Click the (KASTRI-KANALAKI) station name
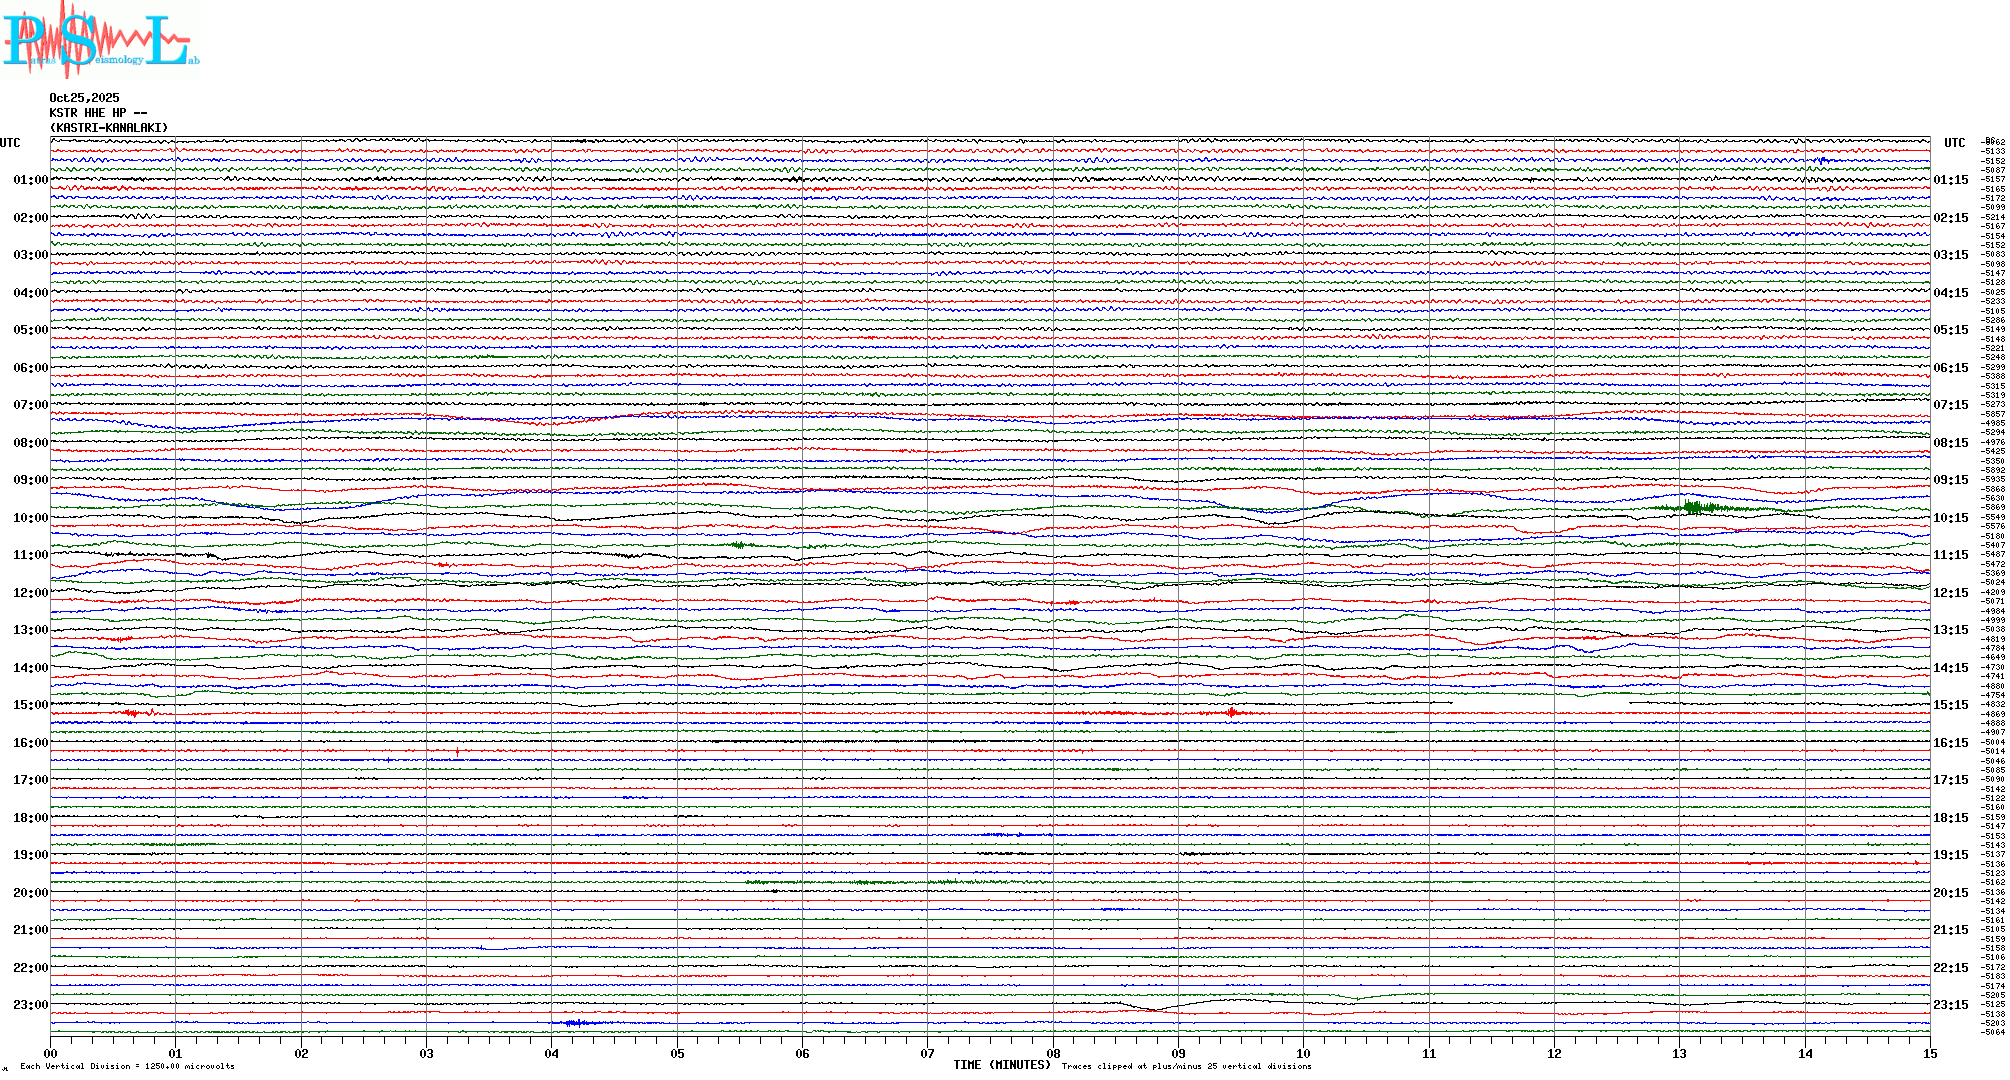 click(109, 128)
